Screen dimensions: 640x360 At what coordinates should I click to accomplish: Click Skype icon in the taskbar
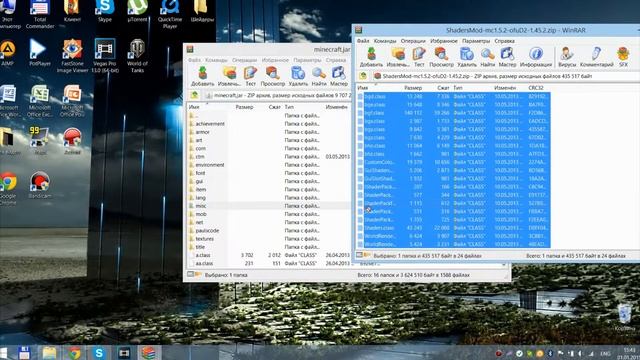99,353
